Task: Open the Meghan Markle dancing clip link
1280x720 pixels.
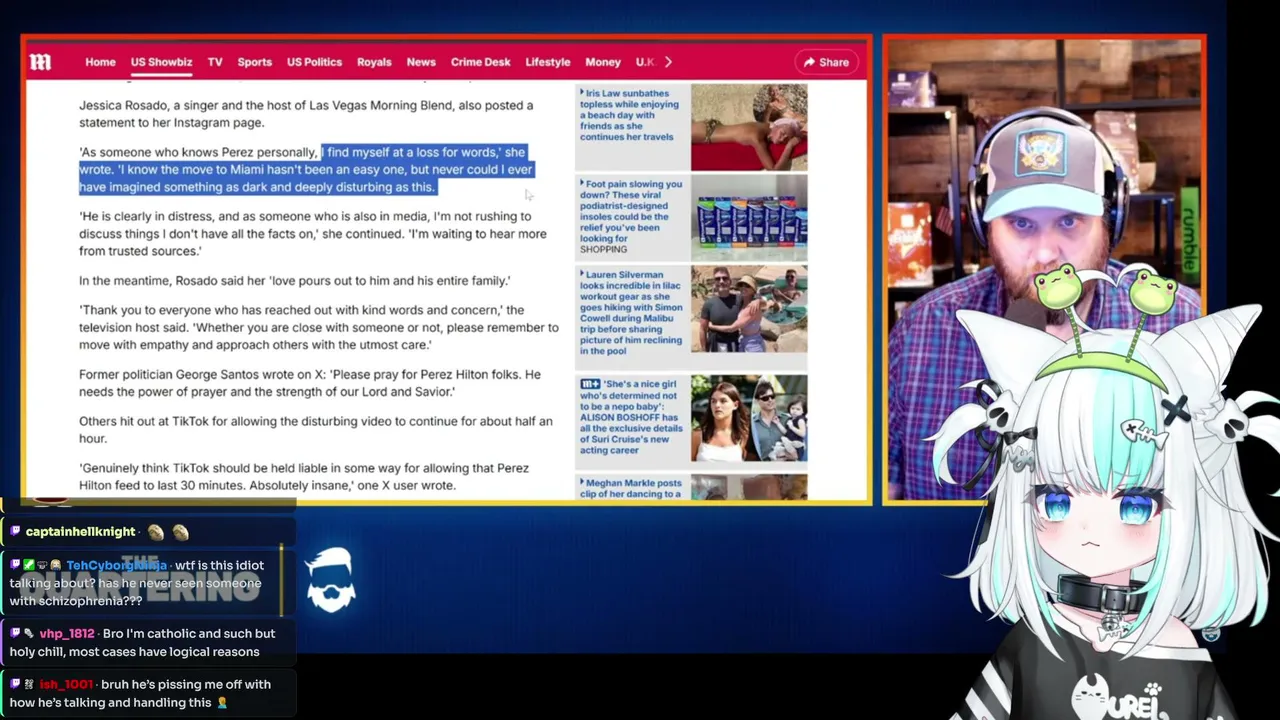Action: [631, 488]
